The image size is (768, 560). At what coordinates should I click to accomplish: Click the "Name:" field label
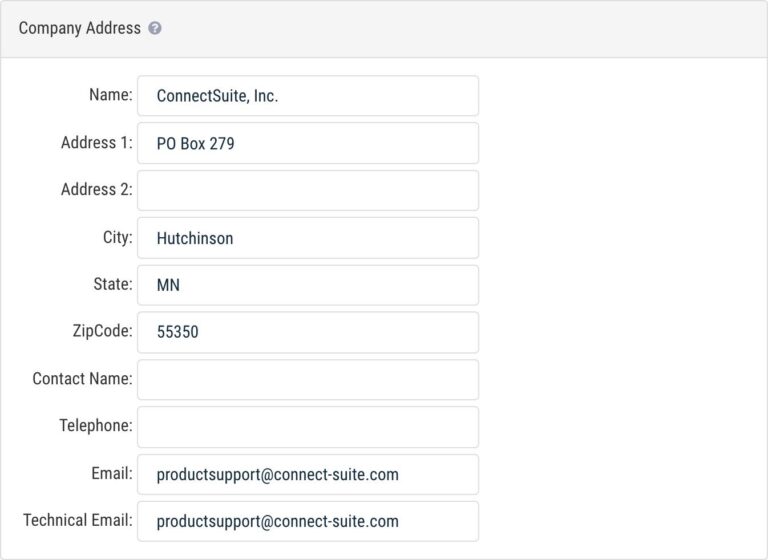point(110,96)
